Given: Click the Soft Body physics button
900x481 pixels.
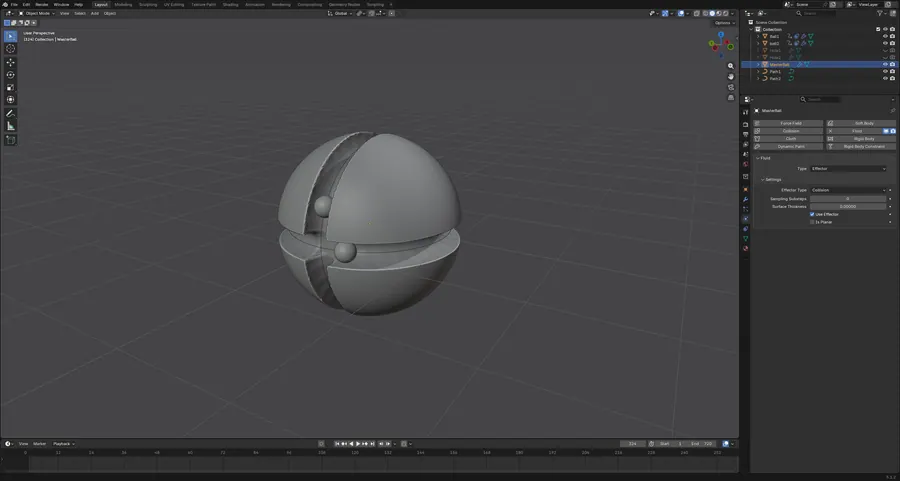Looking at the screenshot, I should [x=861, y=123].
